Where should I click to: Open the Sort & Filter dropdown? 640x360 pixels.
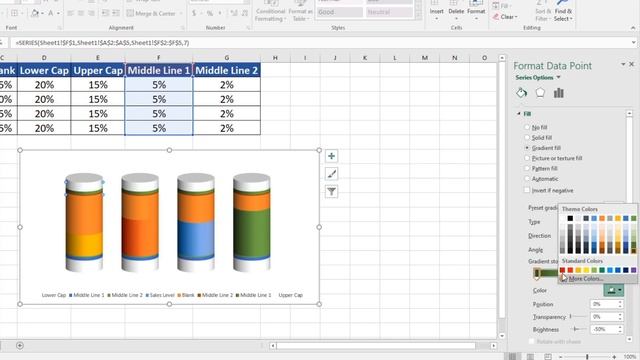pos(543,11)
